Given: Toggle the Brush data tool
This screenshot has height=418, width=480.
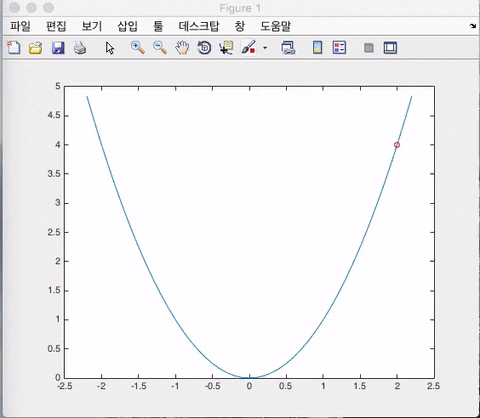Looking at the screenshot, I should [249, 48].
